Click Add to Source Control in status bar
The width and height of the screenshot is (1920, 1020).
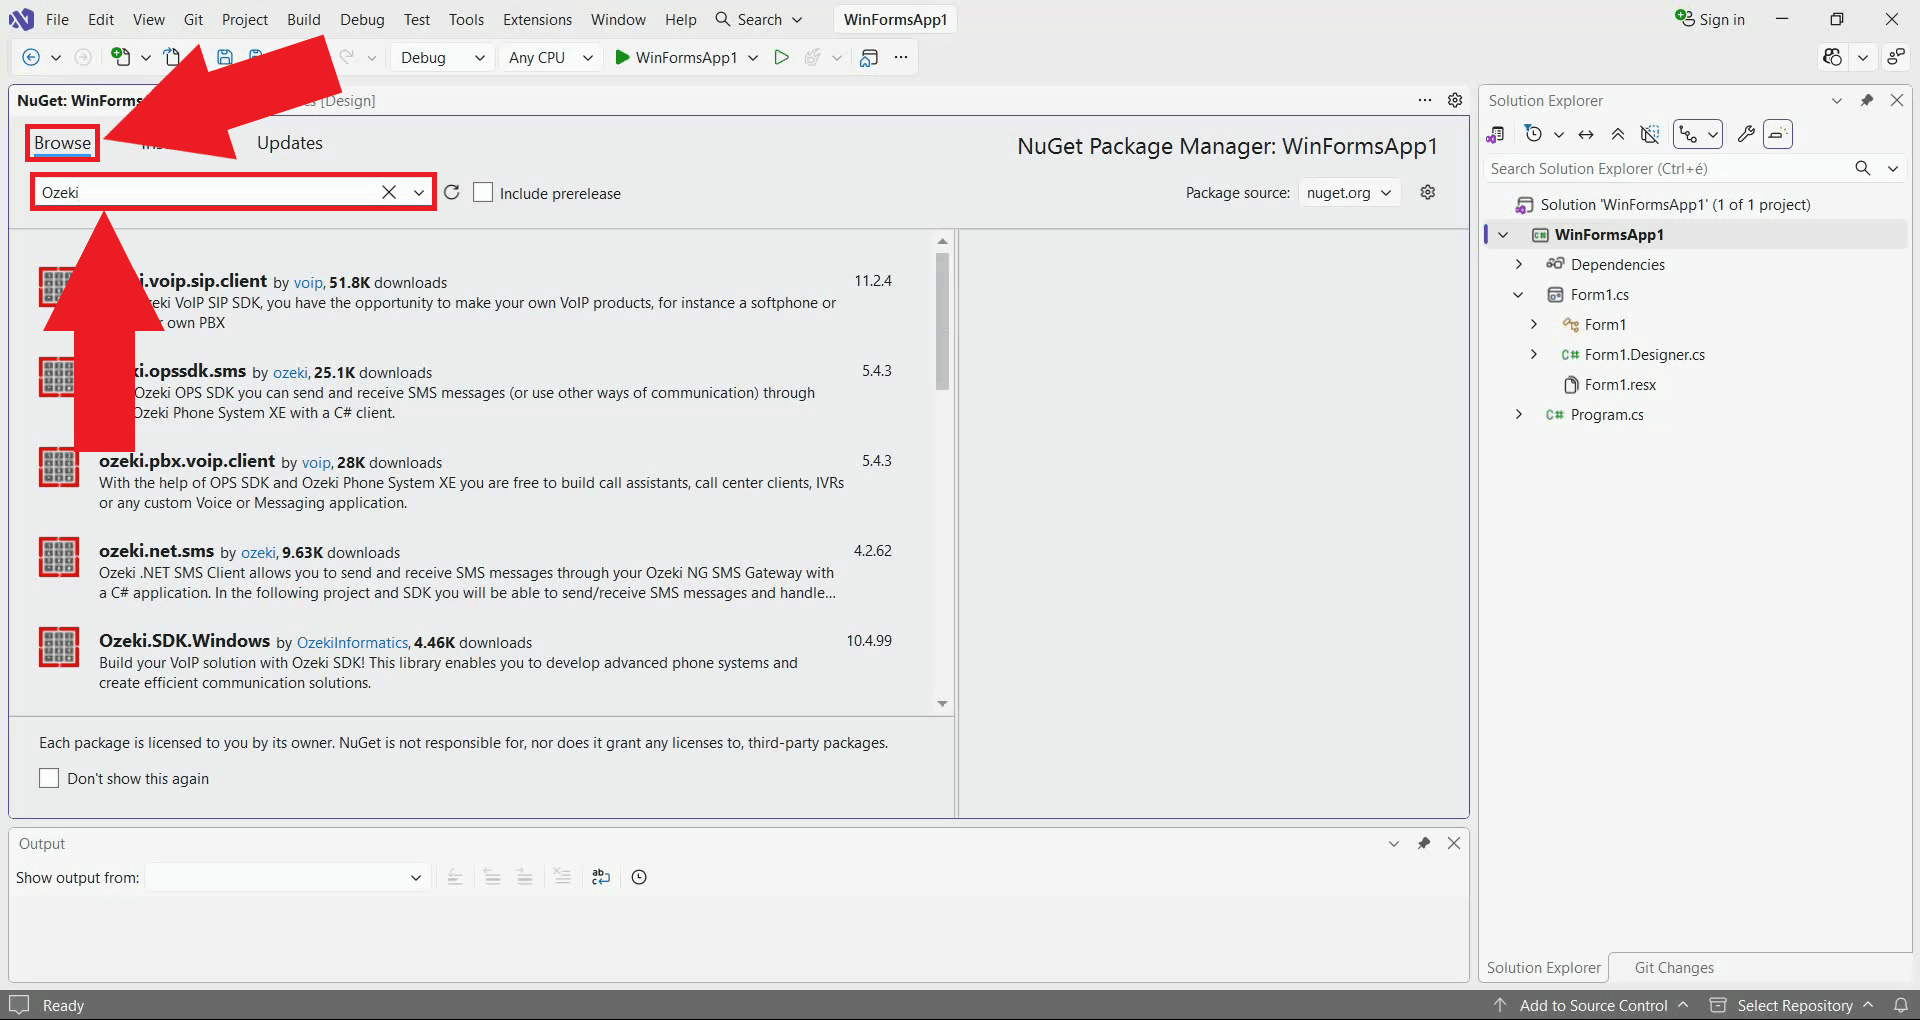pos(1592,1005)
